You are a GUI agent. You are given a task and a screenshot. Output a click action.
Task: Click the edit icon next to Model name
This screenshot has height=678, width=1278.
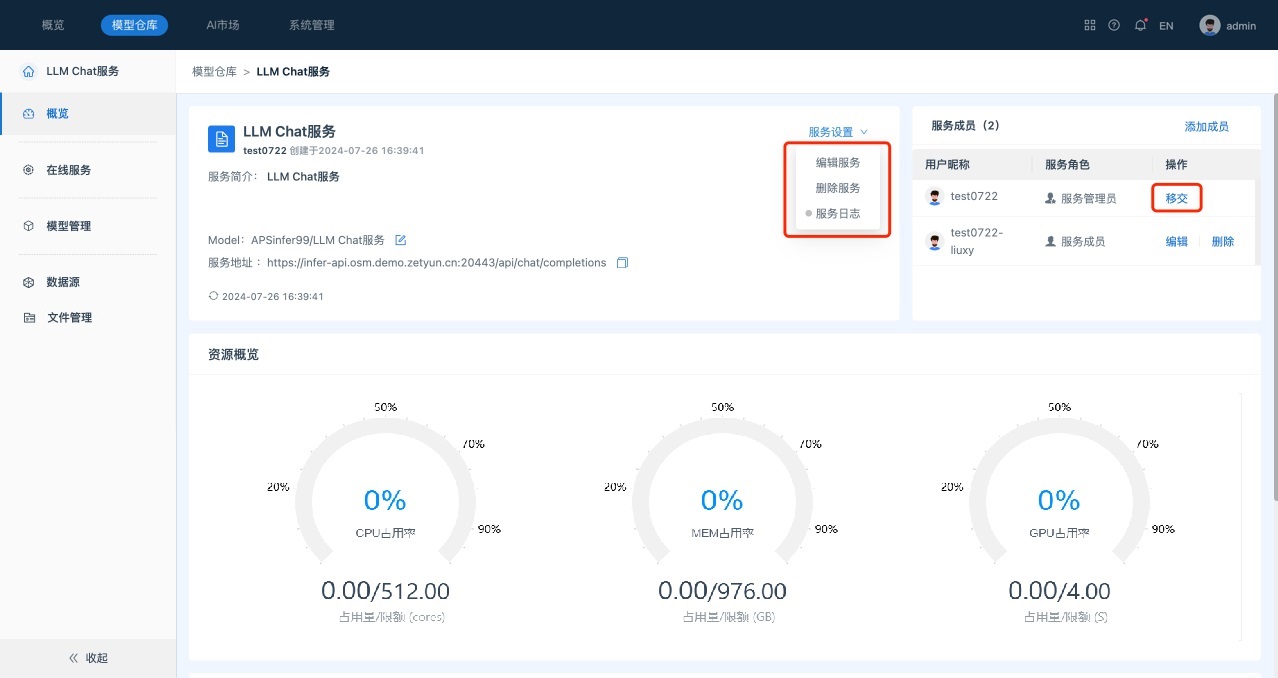pos(401,240)
